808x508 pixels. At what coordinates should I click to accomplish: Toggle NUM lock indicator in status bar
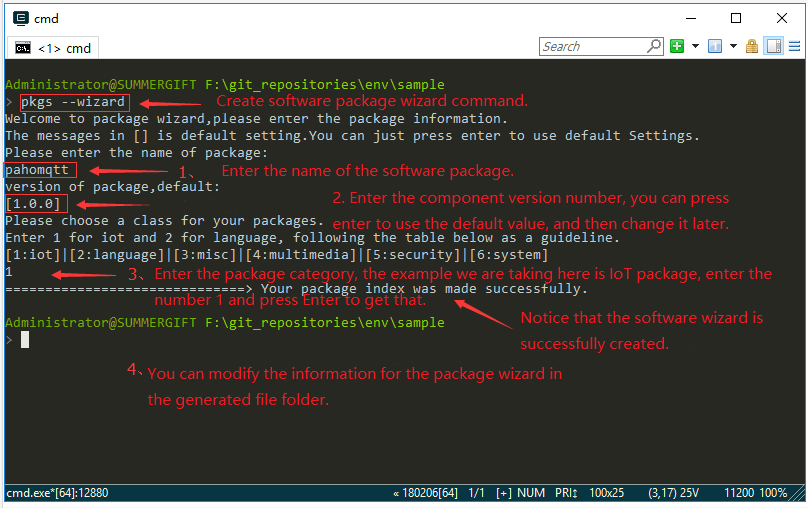(x=532, y=493)
